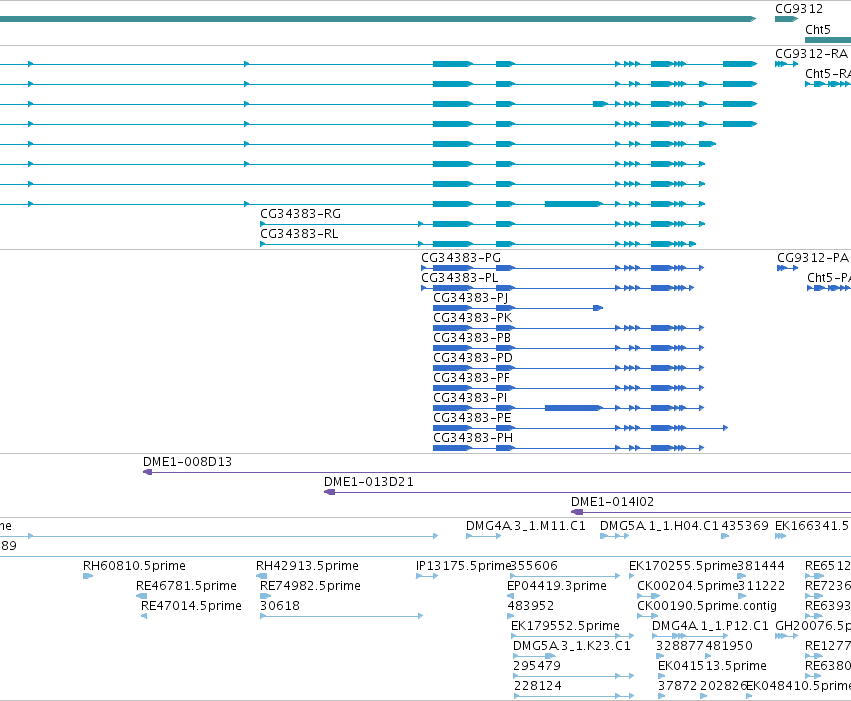Select CG34383-PK protein label
This screenshot has width=851, height=701.
473,318
